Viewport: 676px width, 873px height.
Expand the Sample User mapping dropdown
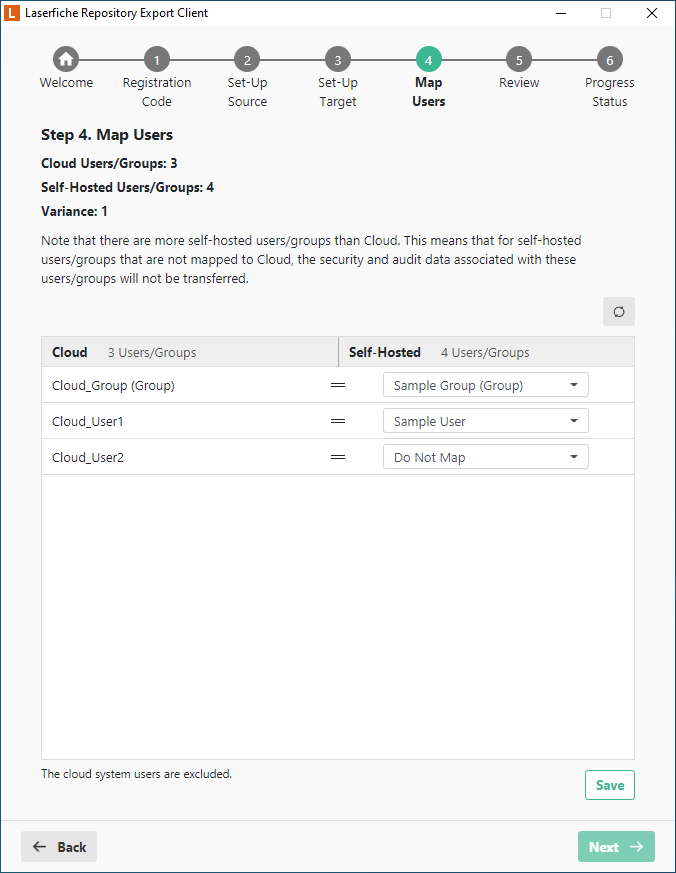click(485, 421)
